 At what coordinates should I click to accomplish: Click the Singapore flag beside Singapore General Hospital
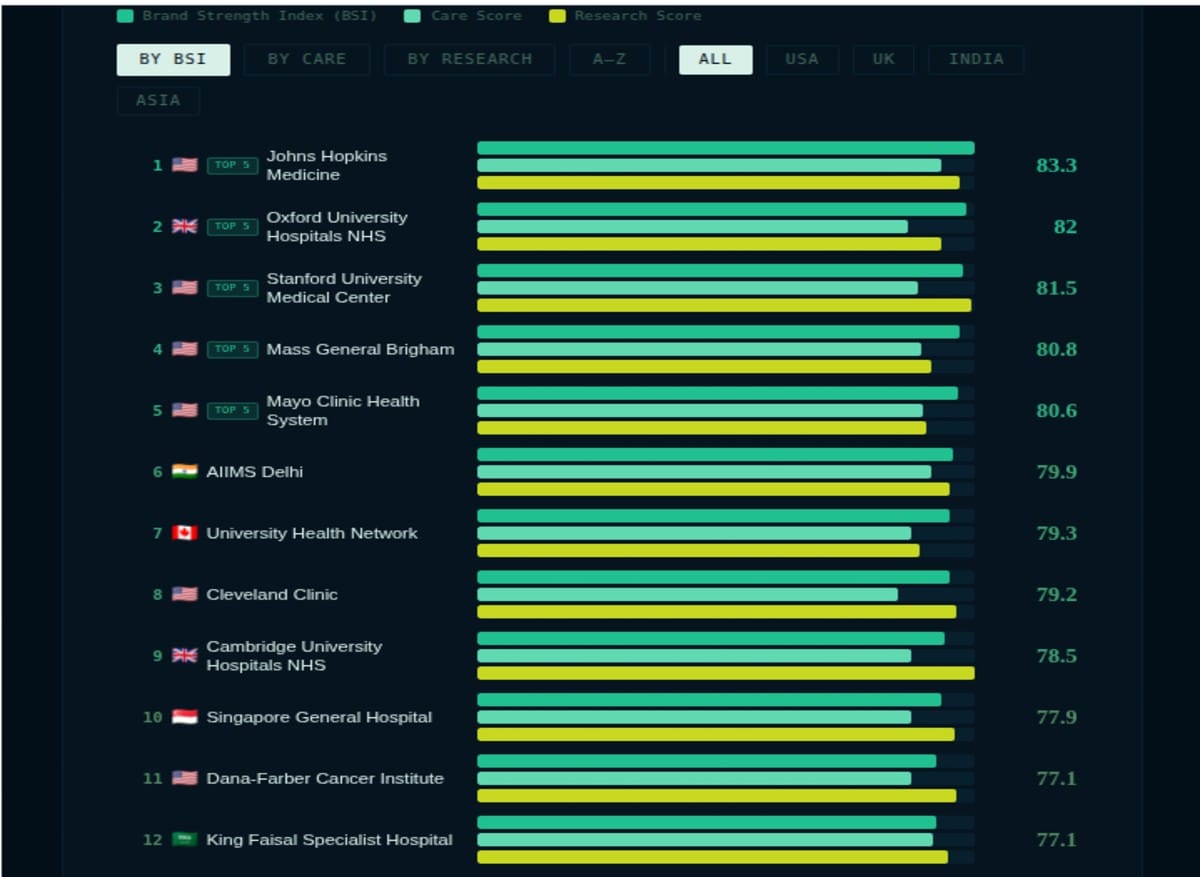pyautogui.click(x=184, y=717)
